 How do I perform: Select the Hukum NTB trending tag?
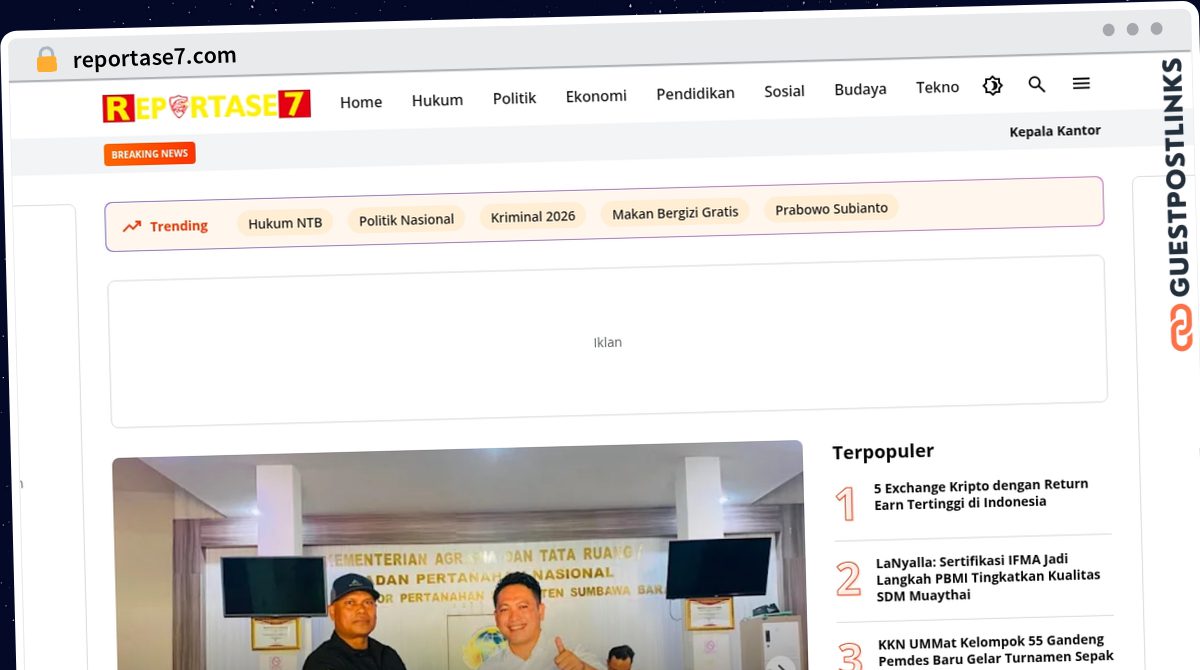(x=285, y=223)
